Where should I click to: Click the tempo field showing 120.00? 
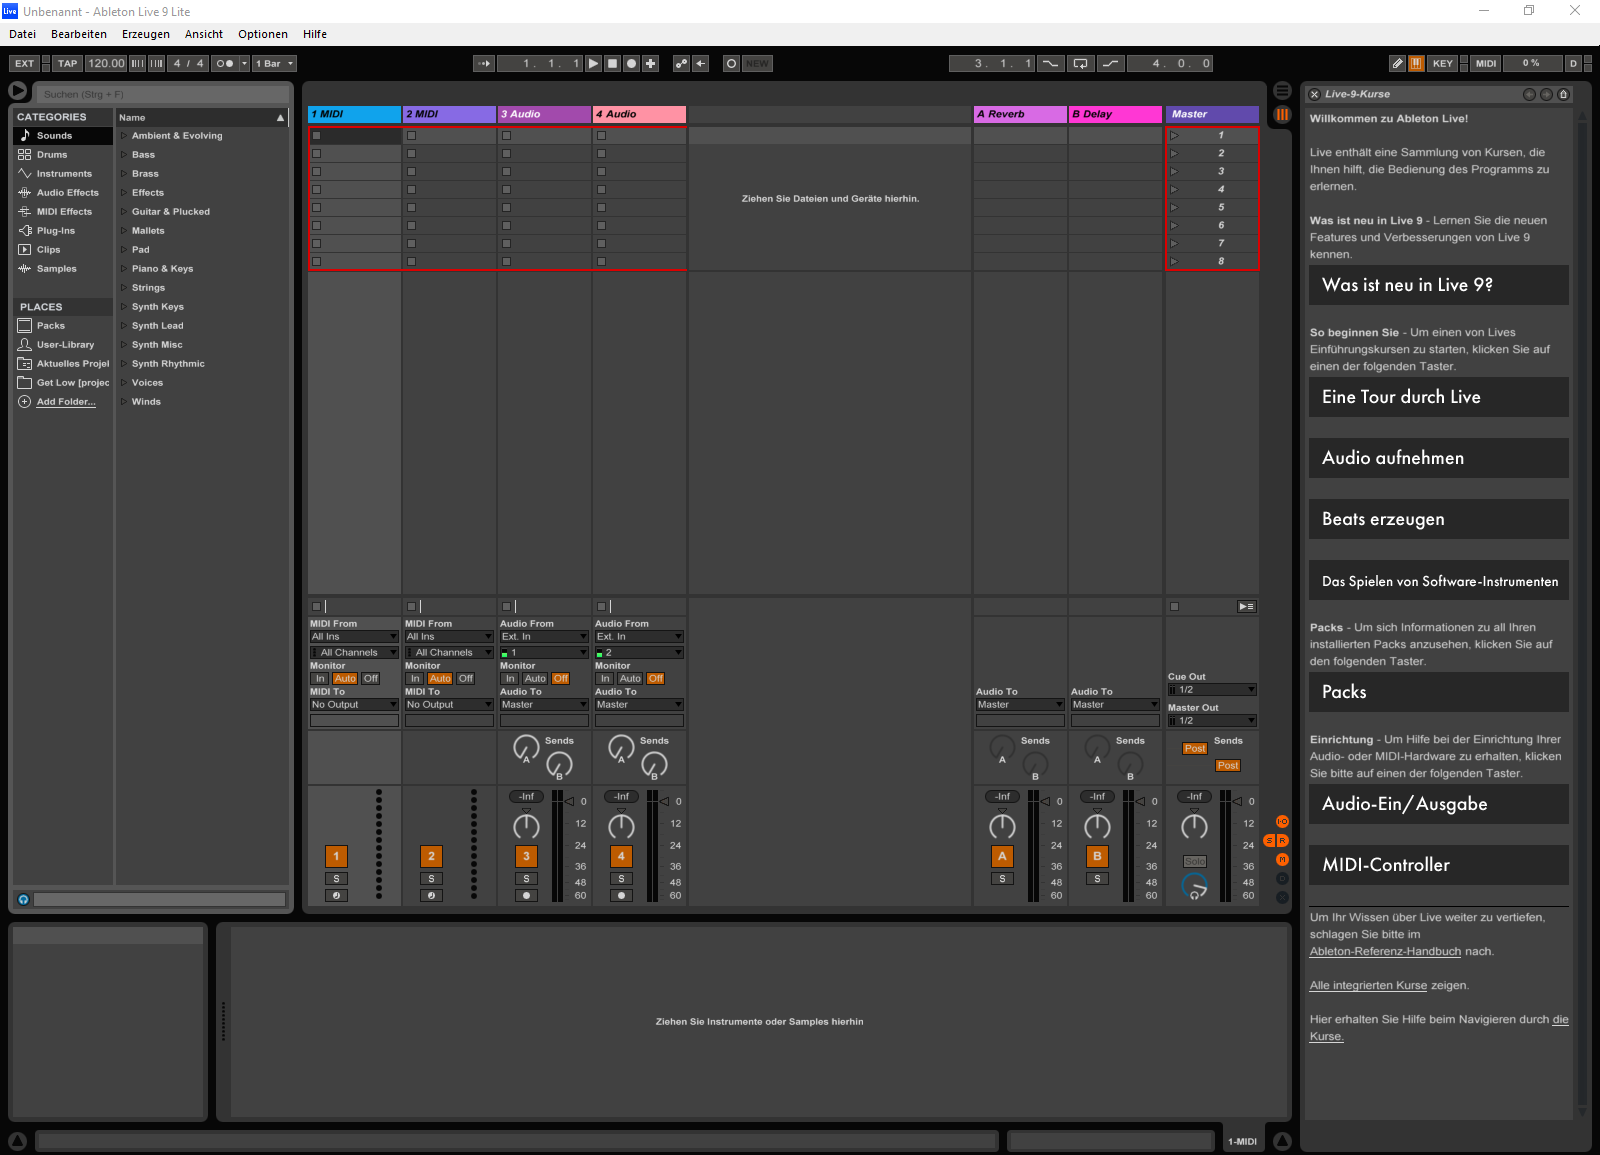tap(106, 63)
